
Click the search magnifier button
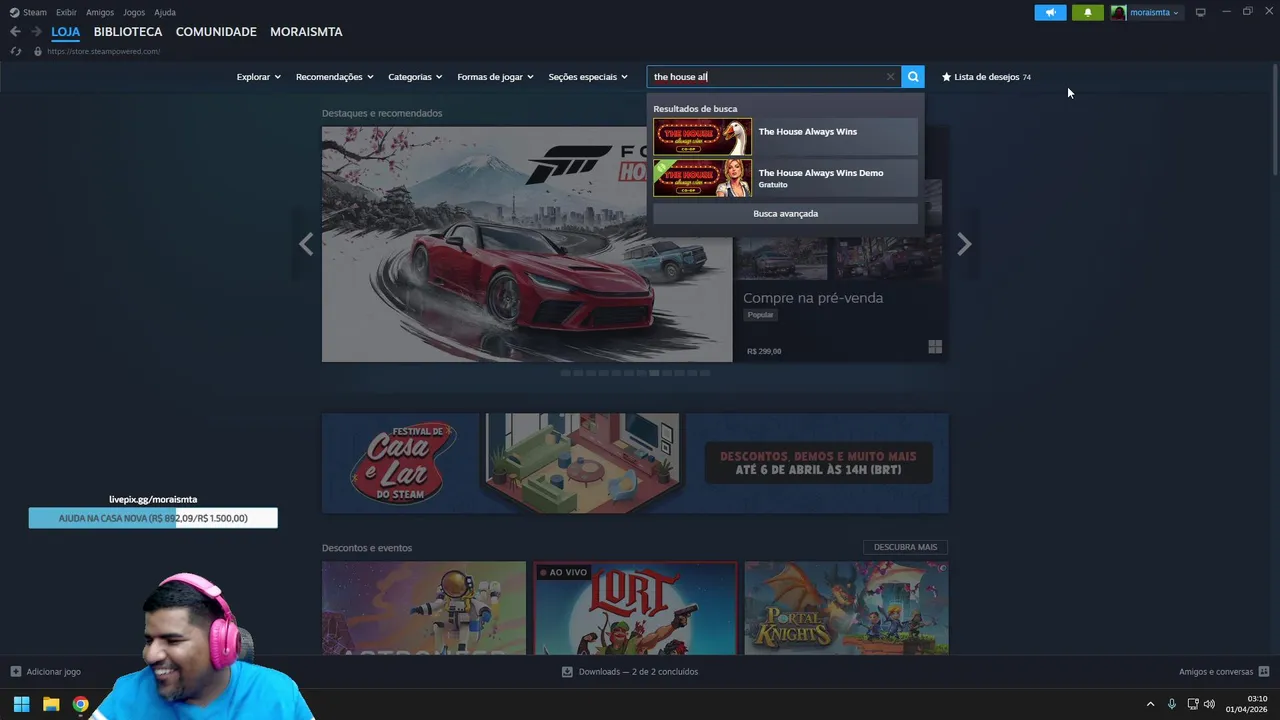tap(913, 77)
